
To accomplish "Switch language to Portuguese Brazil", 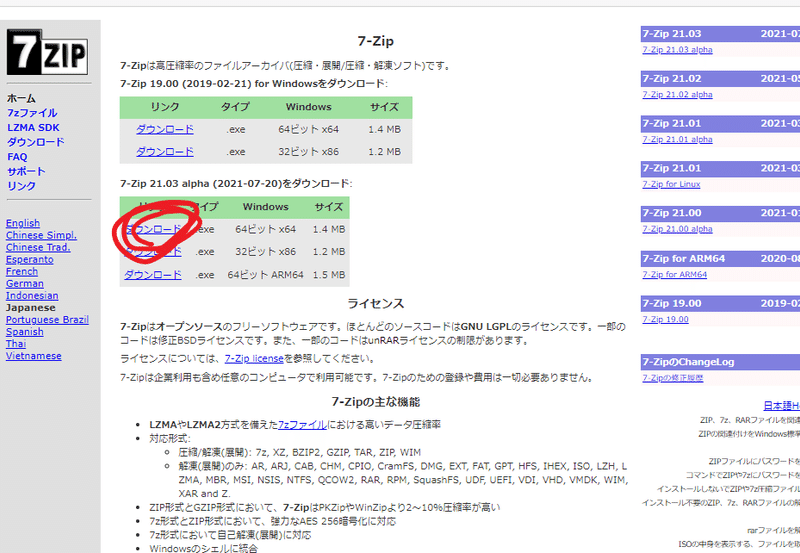I will [47, 320].
